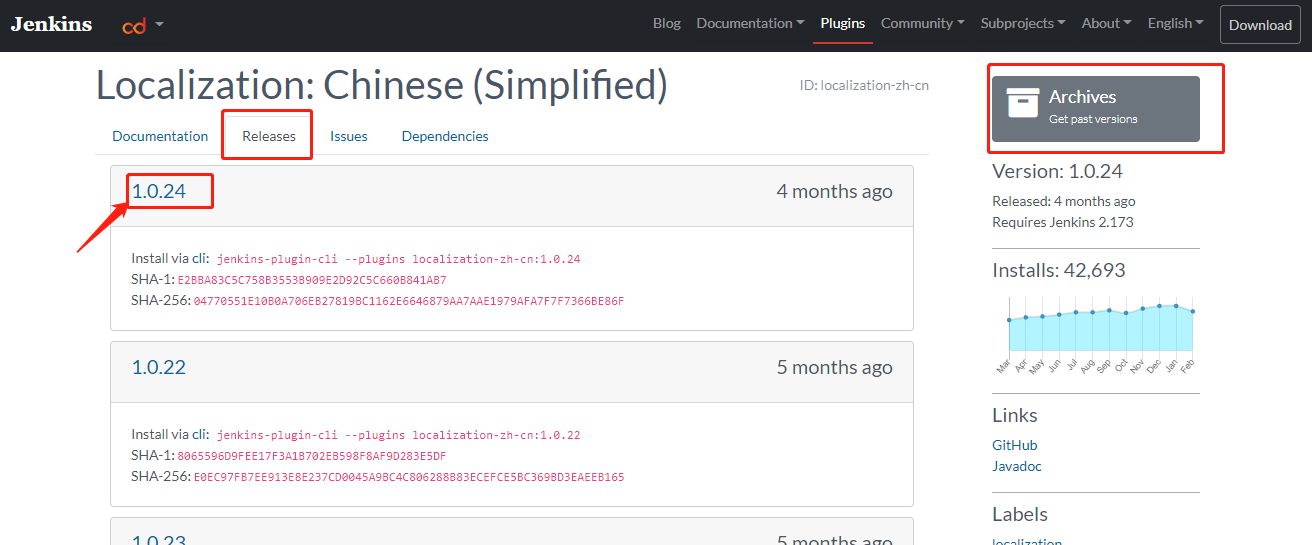
Task: Click the Jenkins logo in header
Action: click(x=51, y=24)
